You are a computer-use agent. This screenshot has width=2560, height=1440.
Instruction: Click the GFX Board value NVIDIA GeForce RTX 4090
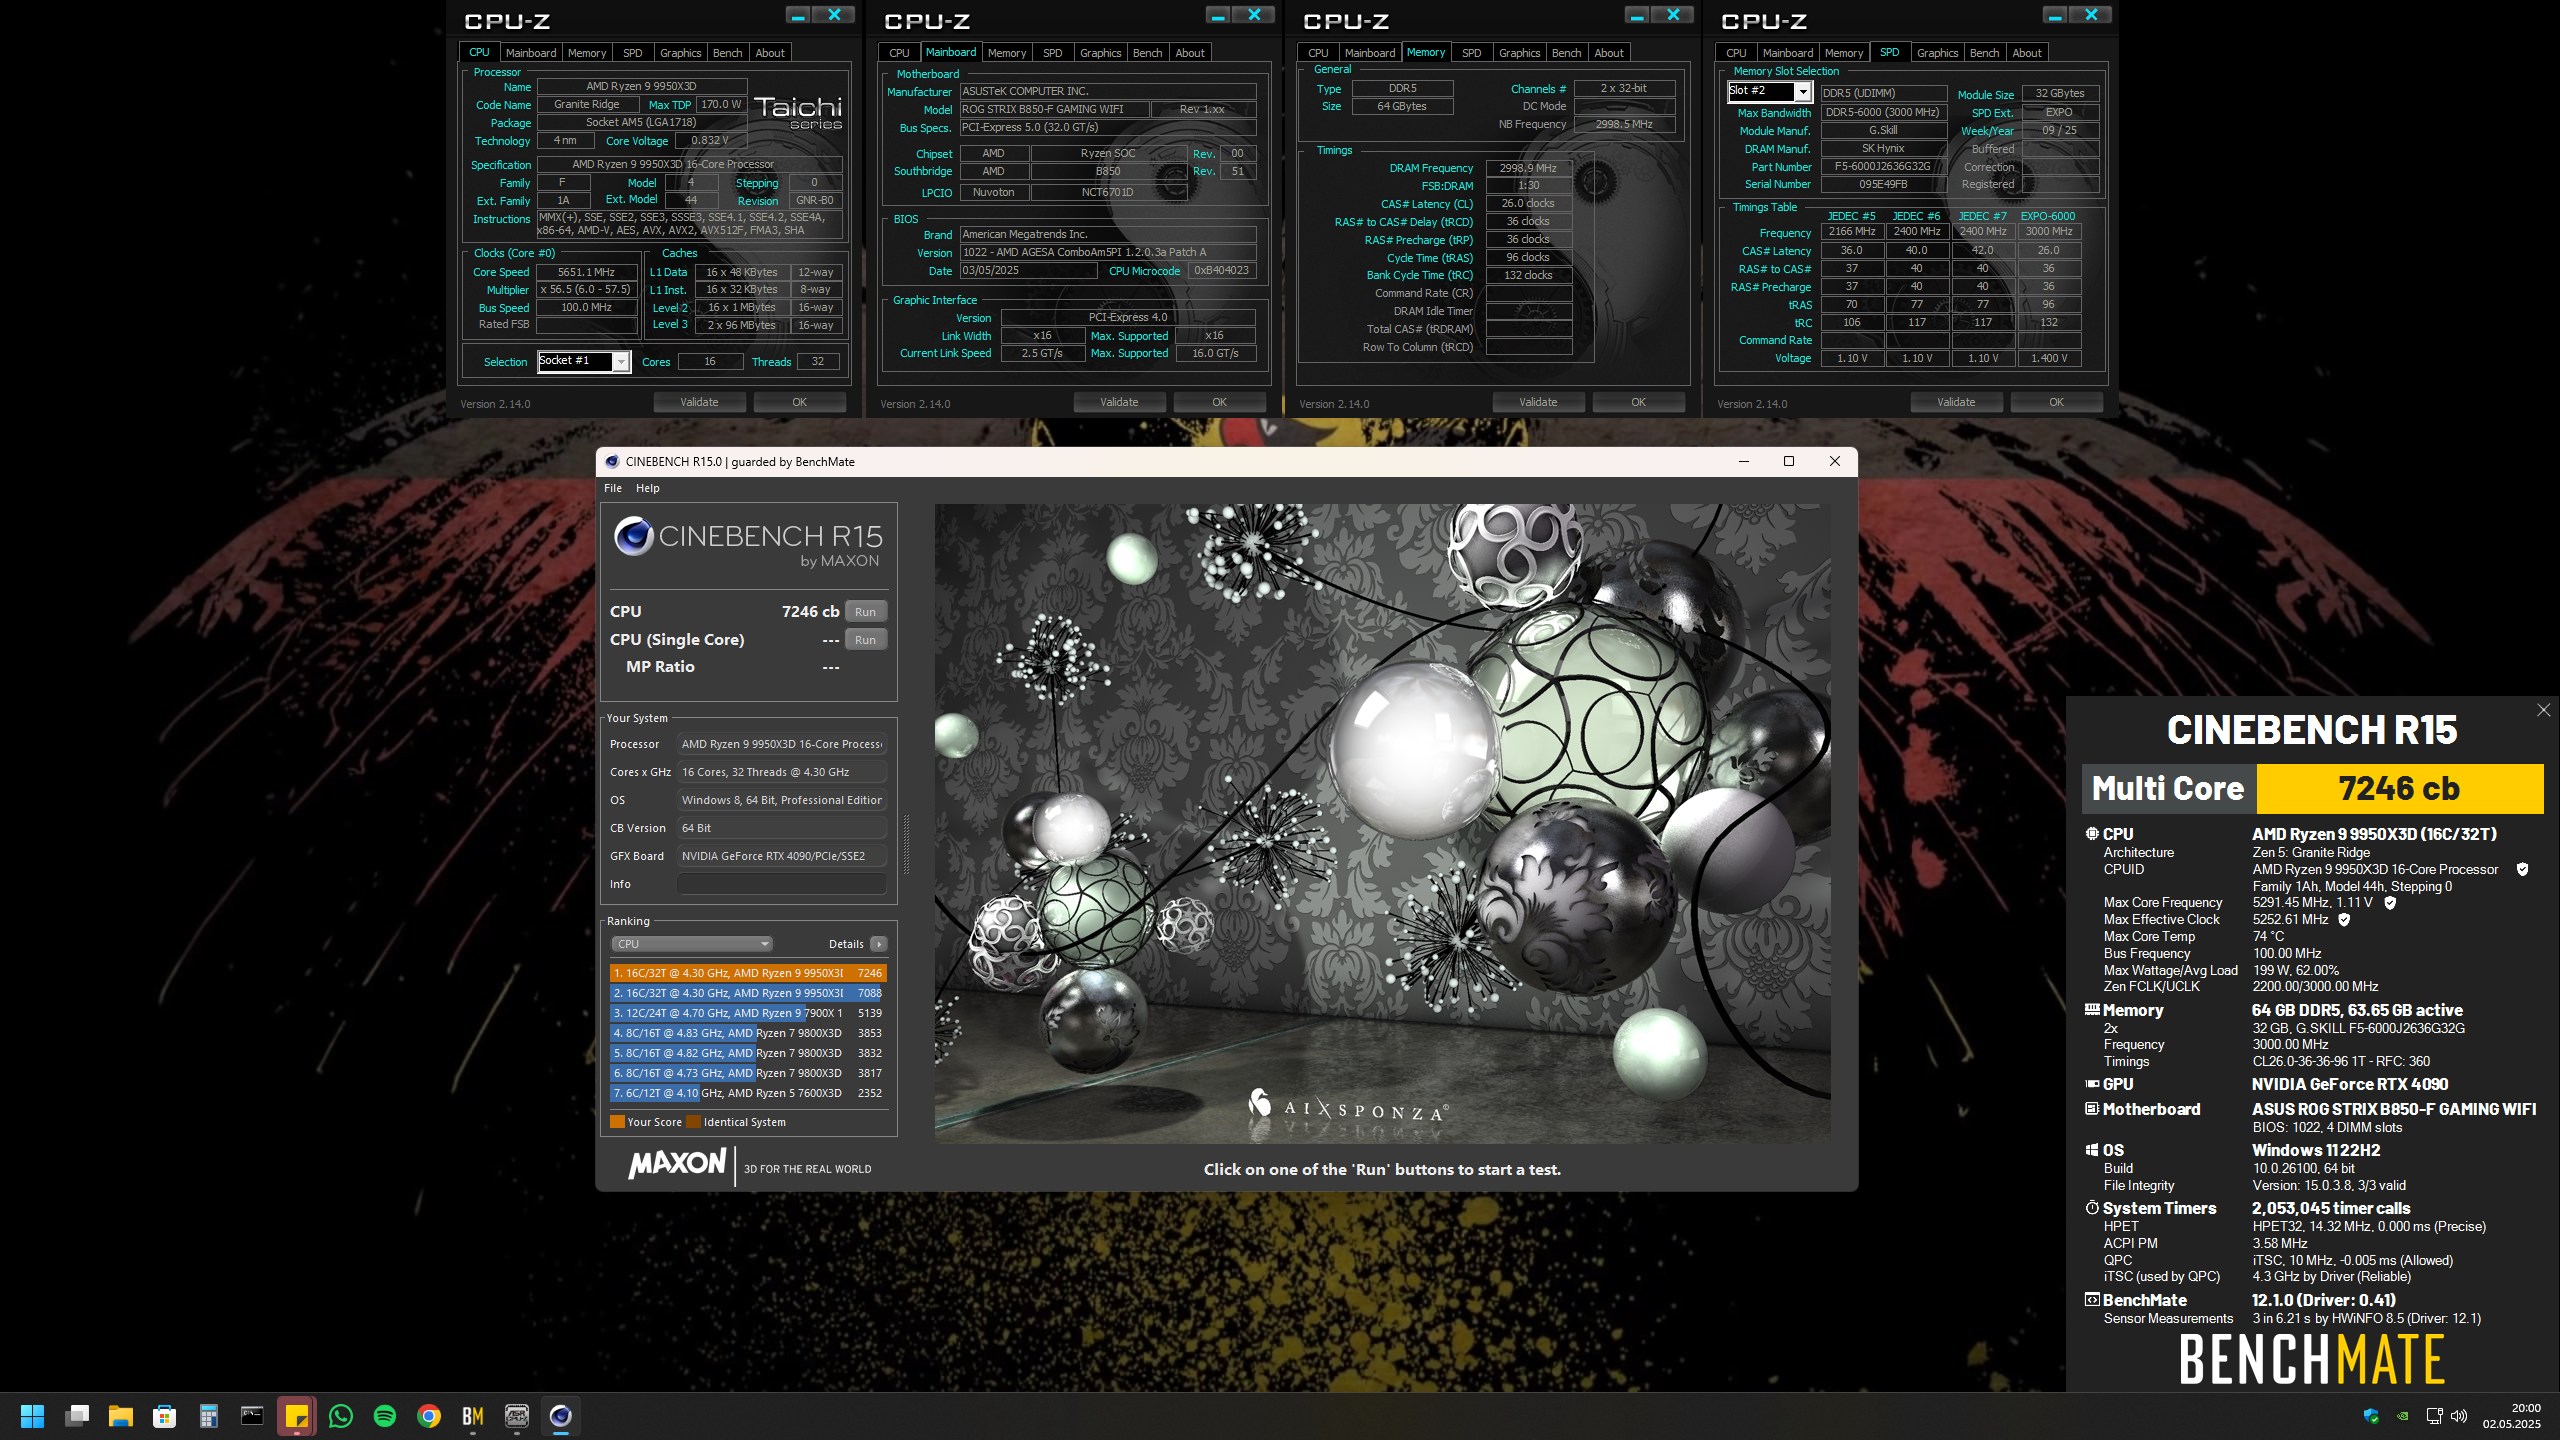click(782, 856)
